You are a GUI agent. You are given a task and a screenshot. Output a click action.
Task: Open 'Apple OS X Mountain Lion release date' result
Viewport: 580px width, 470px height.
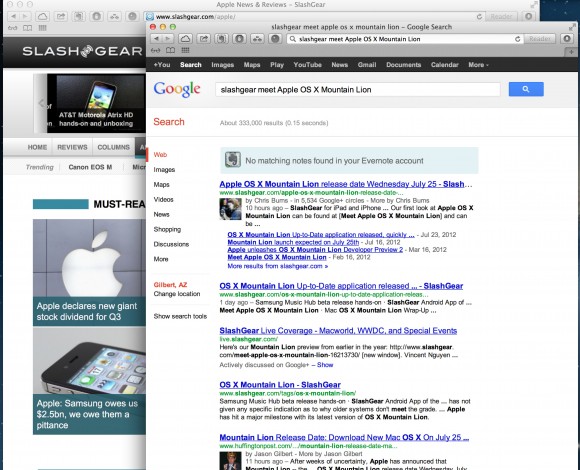click(x=346, y=184)
